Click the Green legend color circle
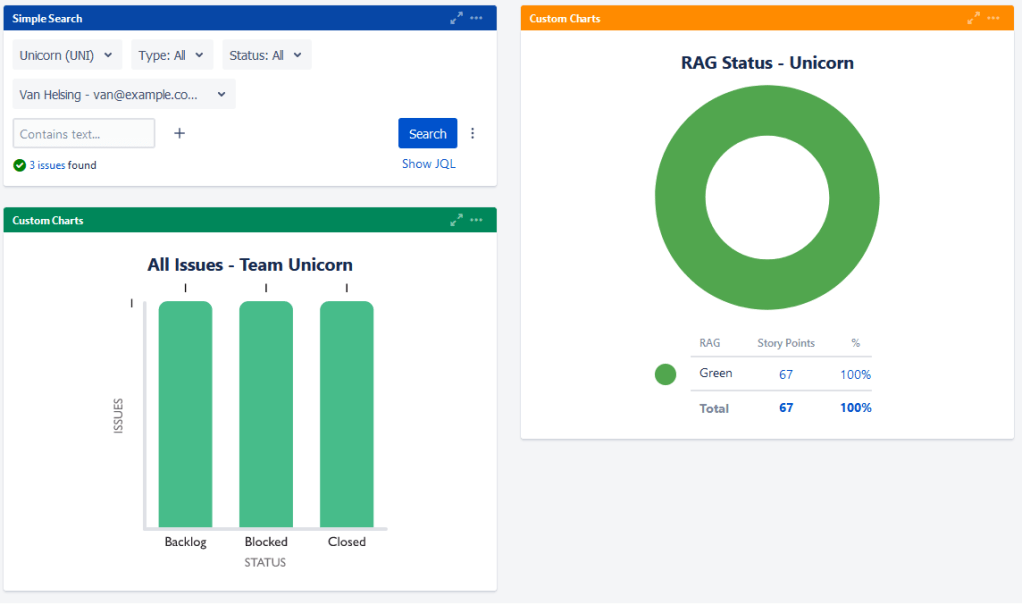Screen dimensions: 1022x605 [665, 374]
